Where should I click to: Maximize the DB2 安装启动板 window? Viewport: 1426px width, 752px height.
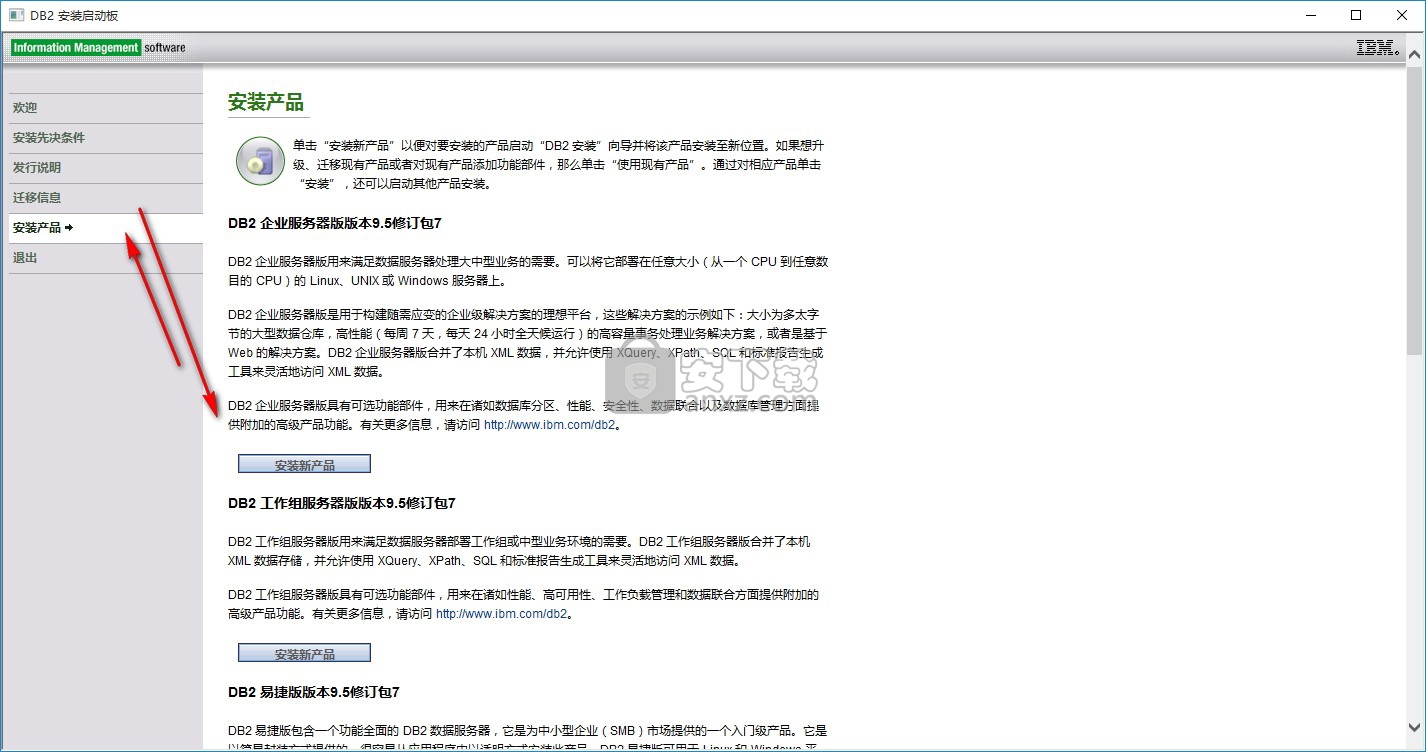[x=1356, y=15]
